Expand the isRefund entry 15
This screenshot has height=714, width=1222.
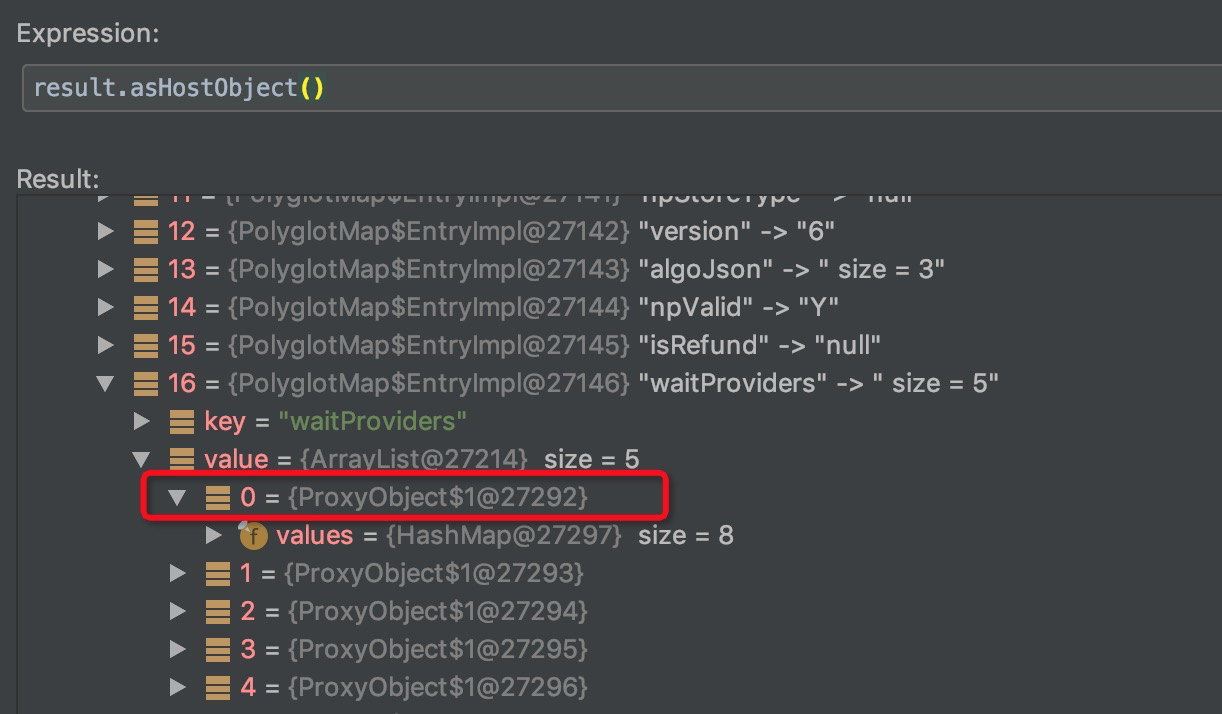(x=106, y=345)
